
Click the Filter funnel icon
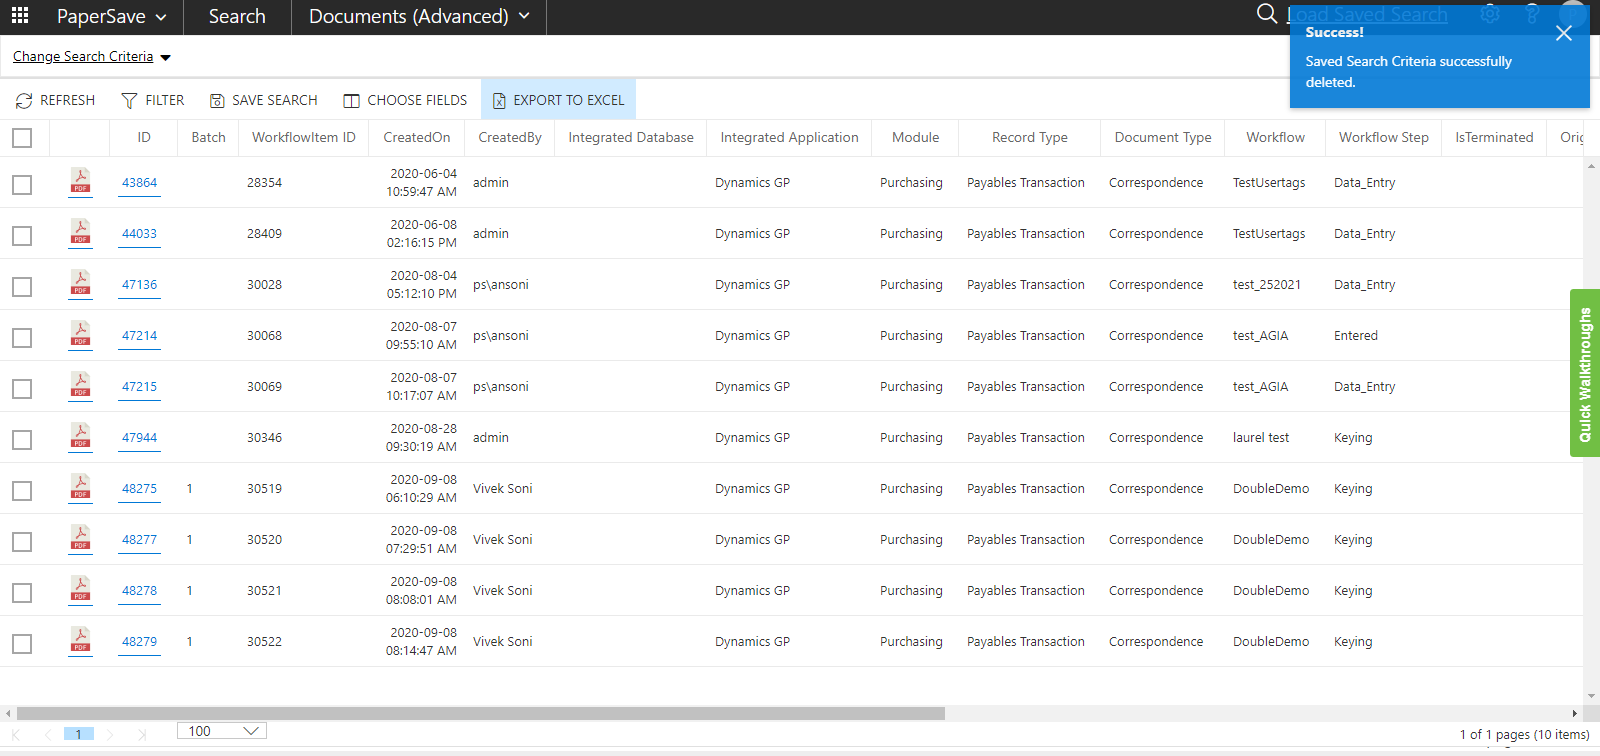(x=129, y=101)
